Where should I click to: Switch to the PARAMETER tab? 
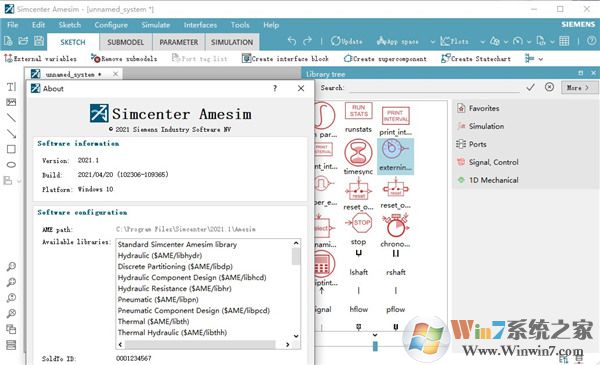click(x=179, y=42)
